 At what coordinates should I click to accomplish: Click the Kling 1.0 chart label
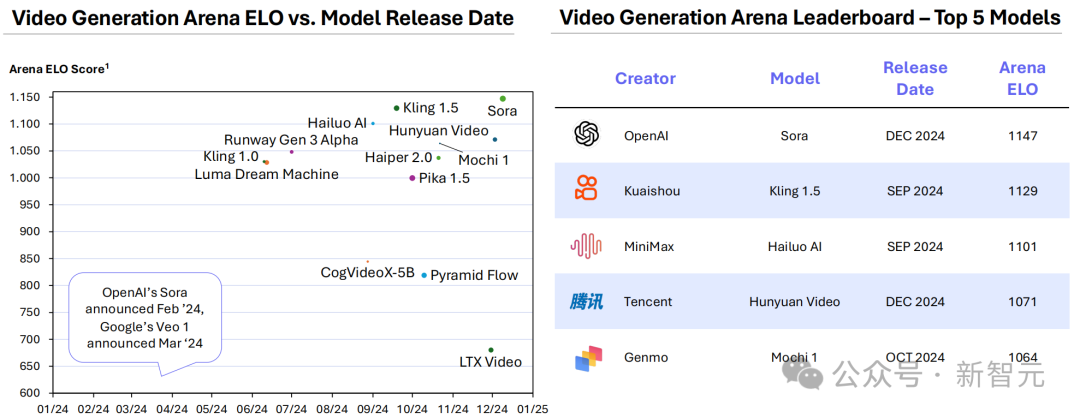pyautogui.click(x=231, y=156)
